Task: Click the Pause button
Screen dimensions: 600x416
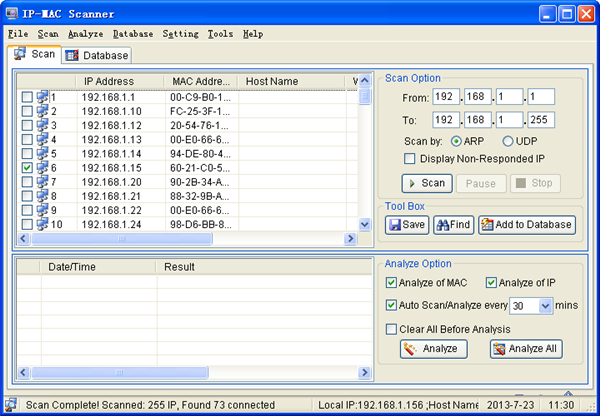Action: 481,183
